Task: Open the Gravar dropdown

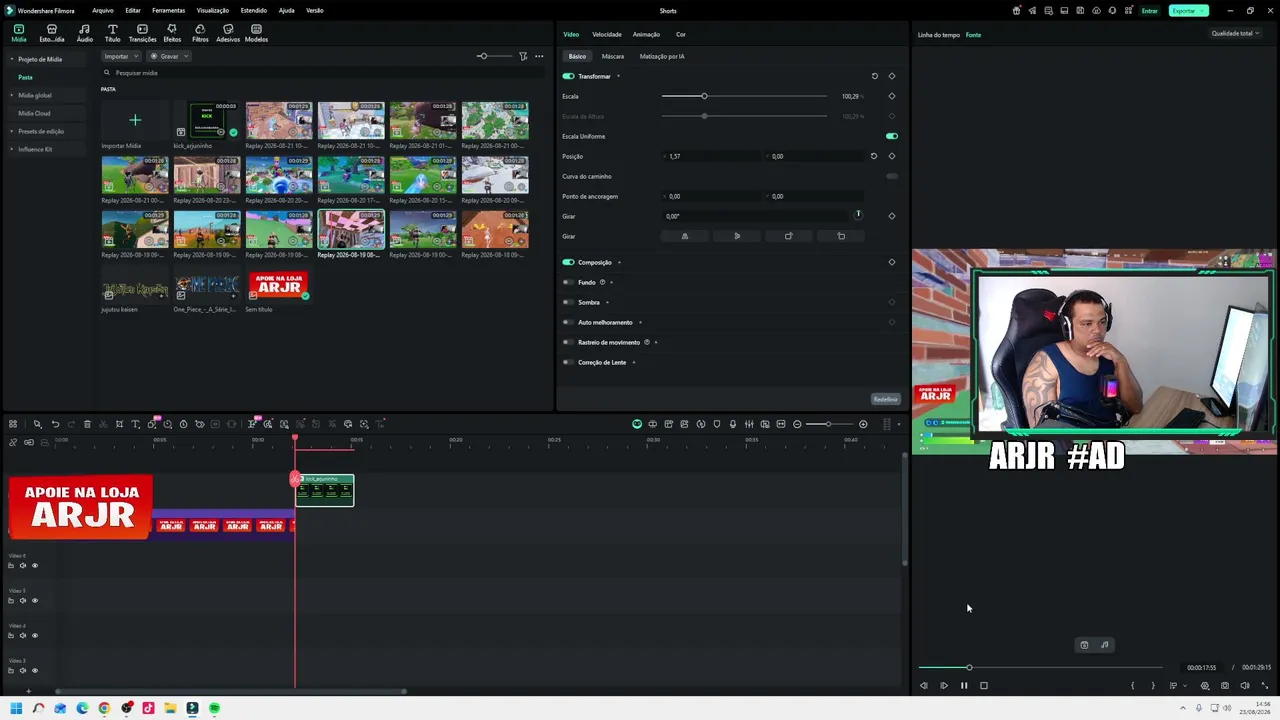Action: [x=170, y=56]
